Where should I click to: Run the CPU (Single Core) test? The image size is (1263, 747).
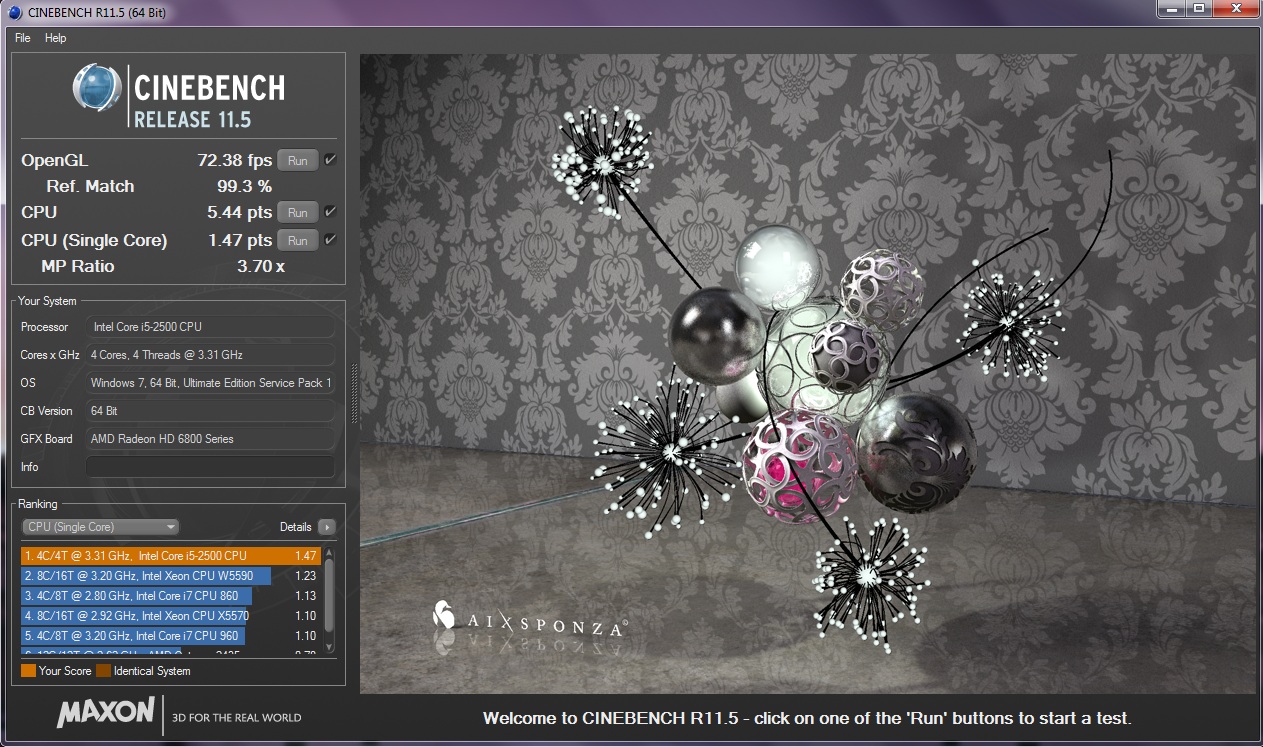pyautogui.click(x=298, y=240)
